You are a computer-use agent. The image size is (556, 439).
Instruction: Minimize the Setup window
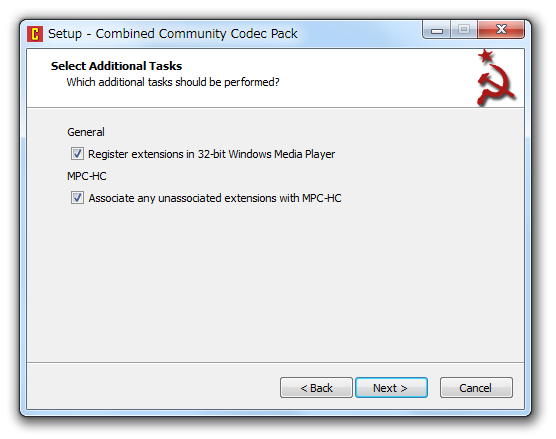(437, 30)
